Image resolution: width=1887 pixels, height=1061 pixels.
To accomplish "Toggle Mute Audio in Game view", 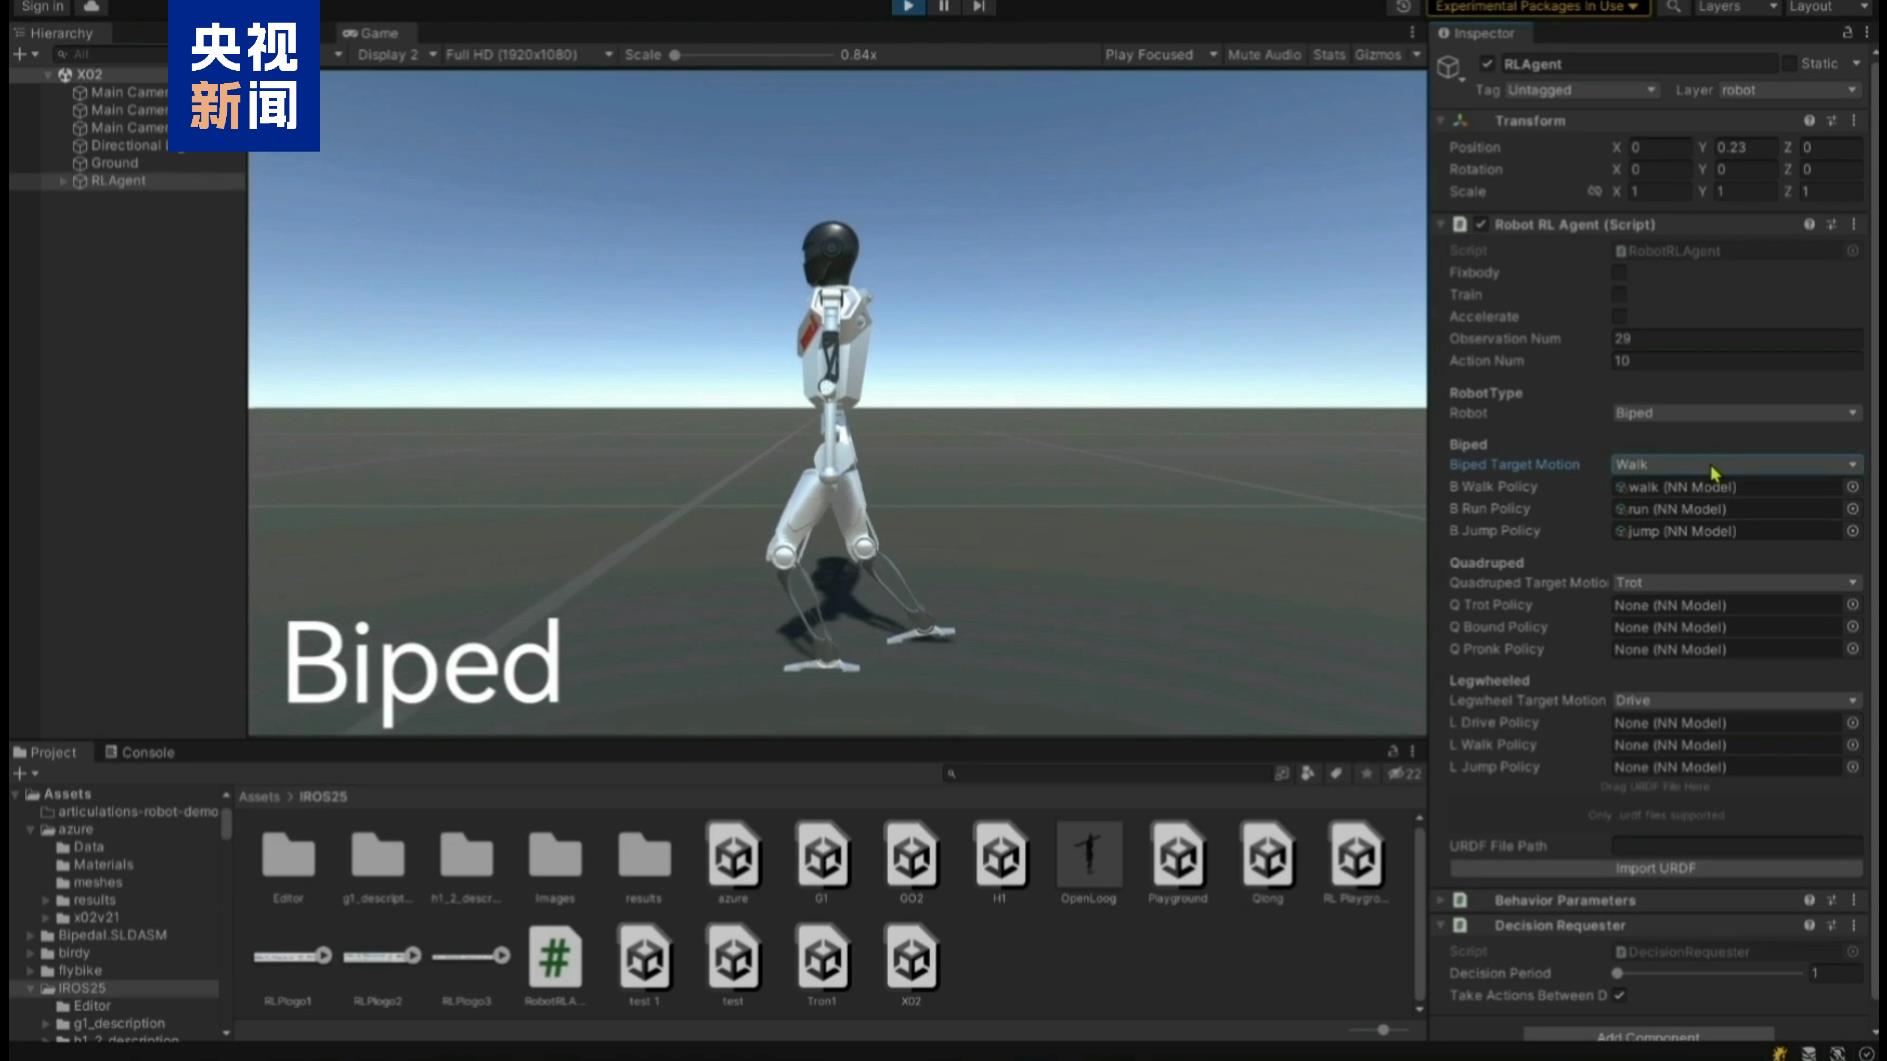I will [1264, 55].
